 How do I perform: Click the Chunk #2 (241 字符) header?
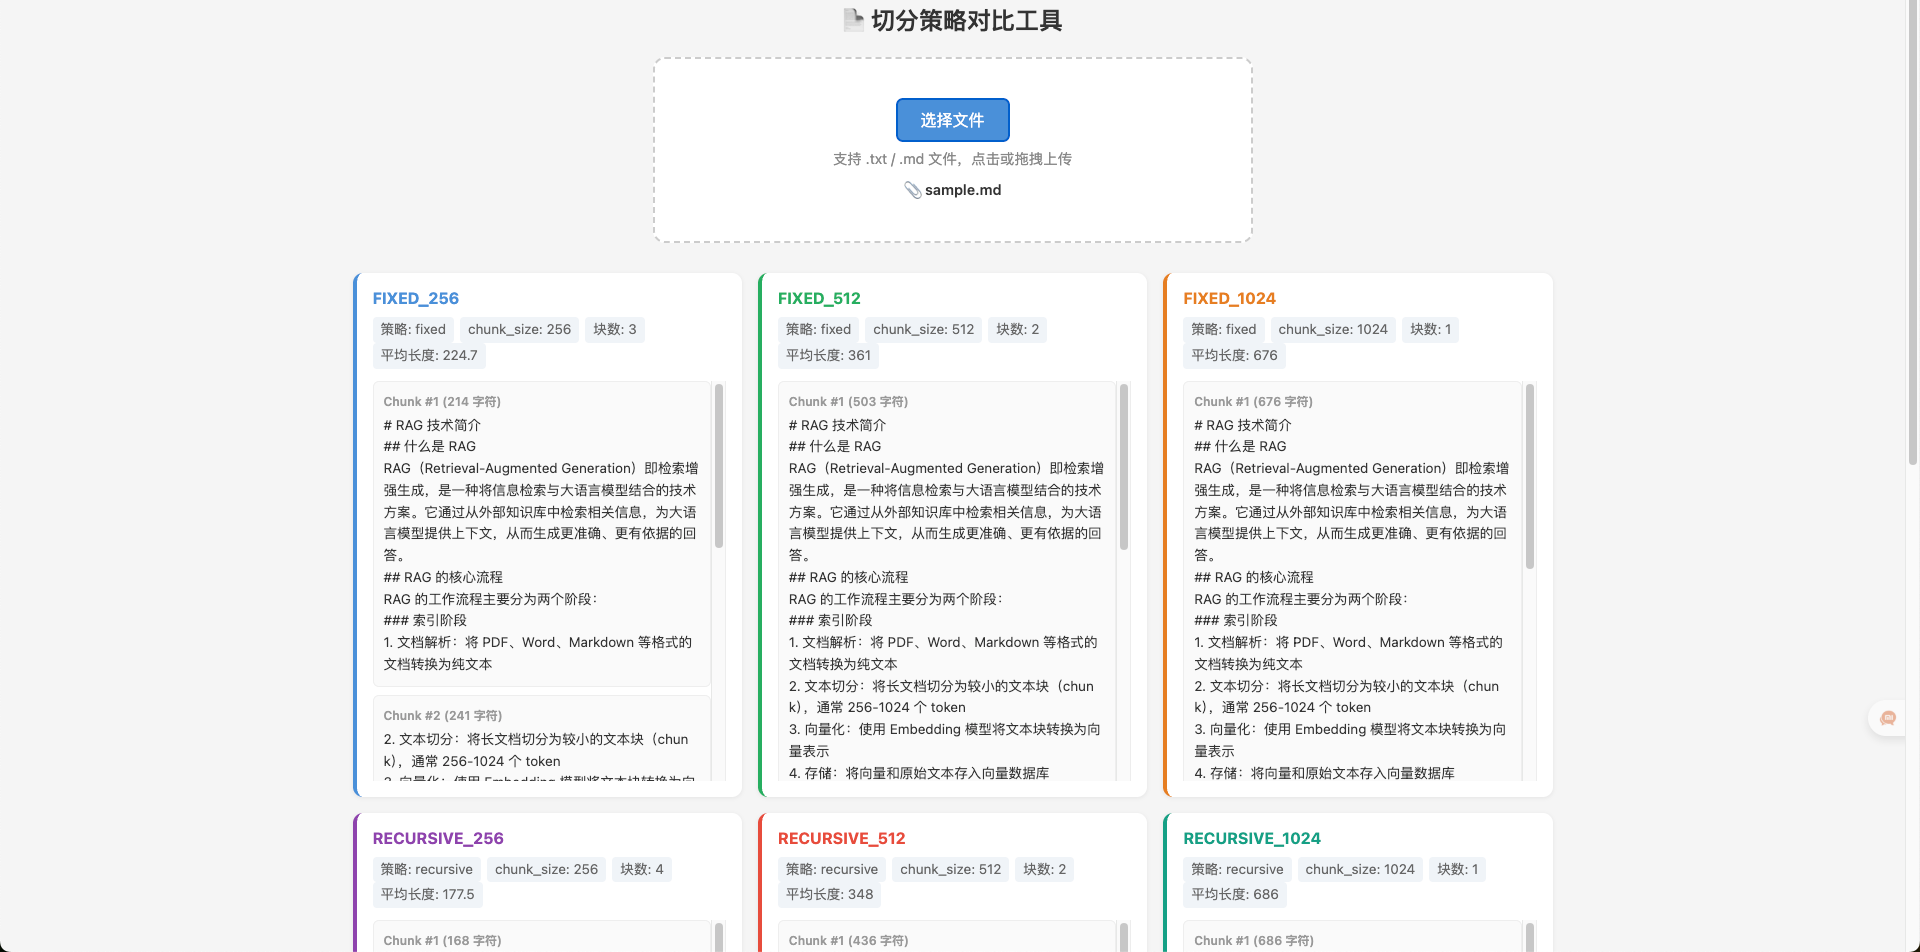pyautogui.click(x=443, y=715)
